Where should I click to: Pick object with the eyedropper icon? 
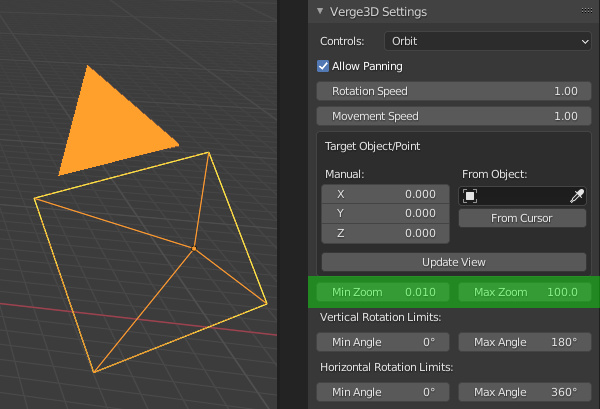[577, 196]
